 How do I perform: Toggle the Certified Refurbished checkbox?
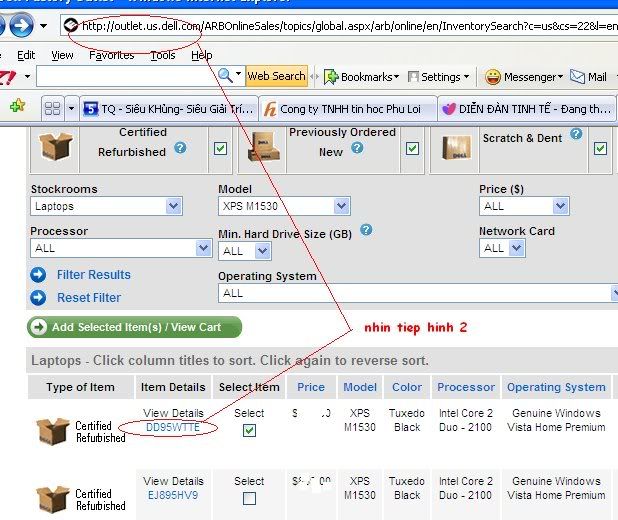click(x=220, y=149)
